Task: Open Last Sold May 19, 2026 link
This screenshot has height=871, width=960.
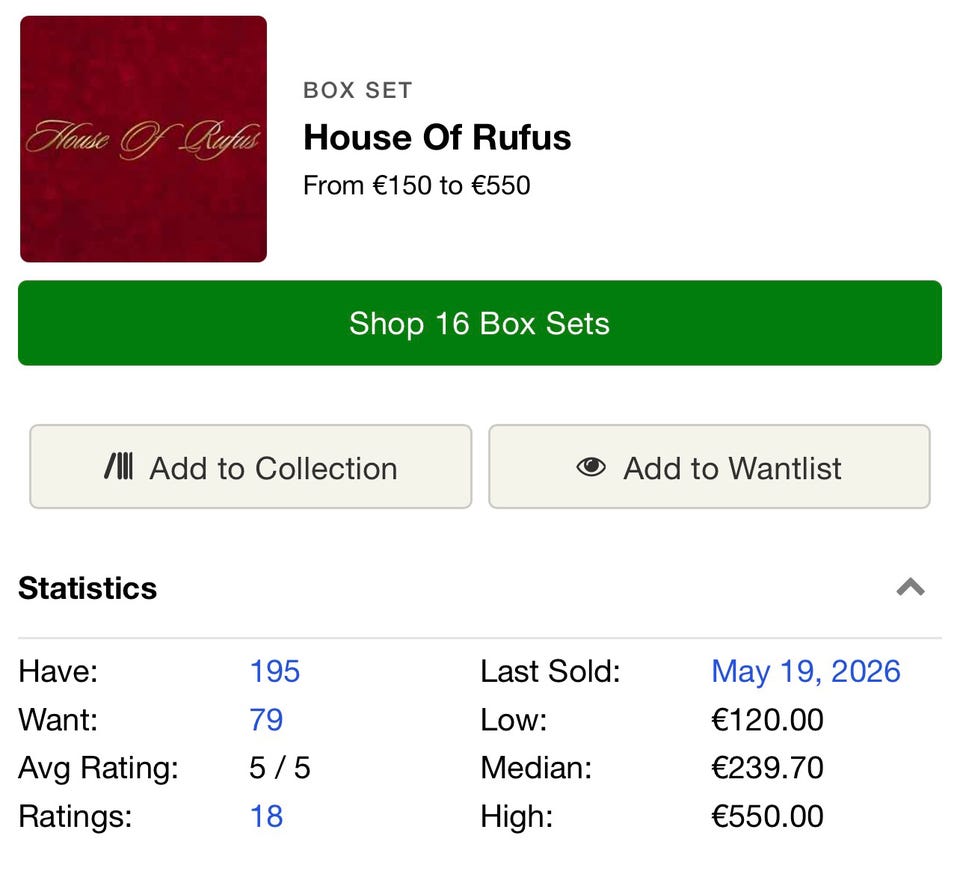Action: point(806,671)
